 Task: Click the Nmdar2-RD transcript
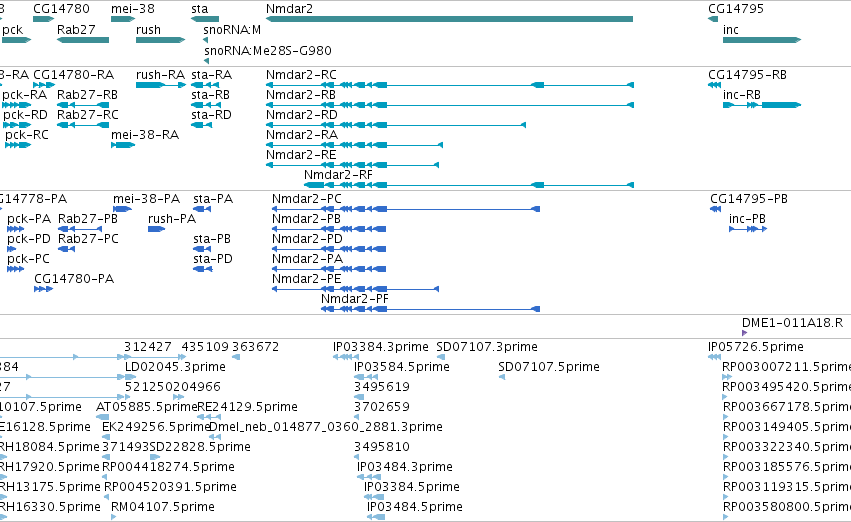click(x=396, y=125)
